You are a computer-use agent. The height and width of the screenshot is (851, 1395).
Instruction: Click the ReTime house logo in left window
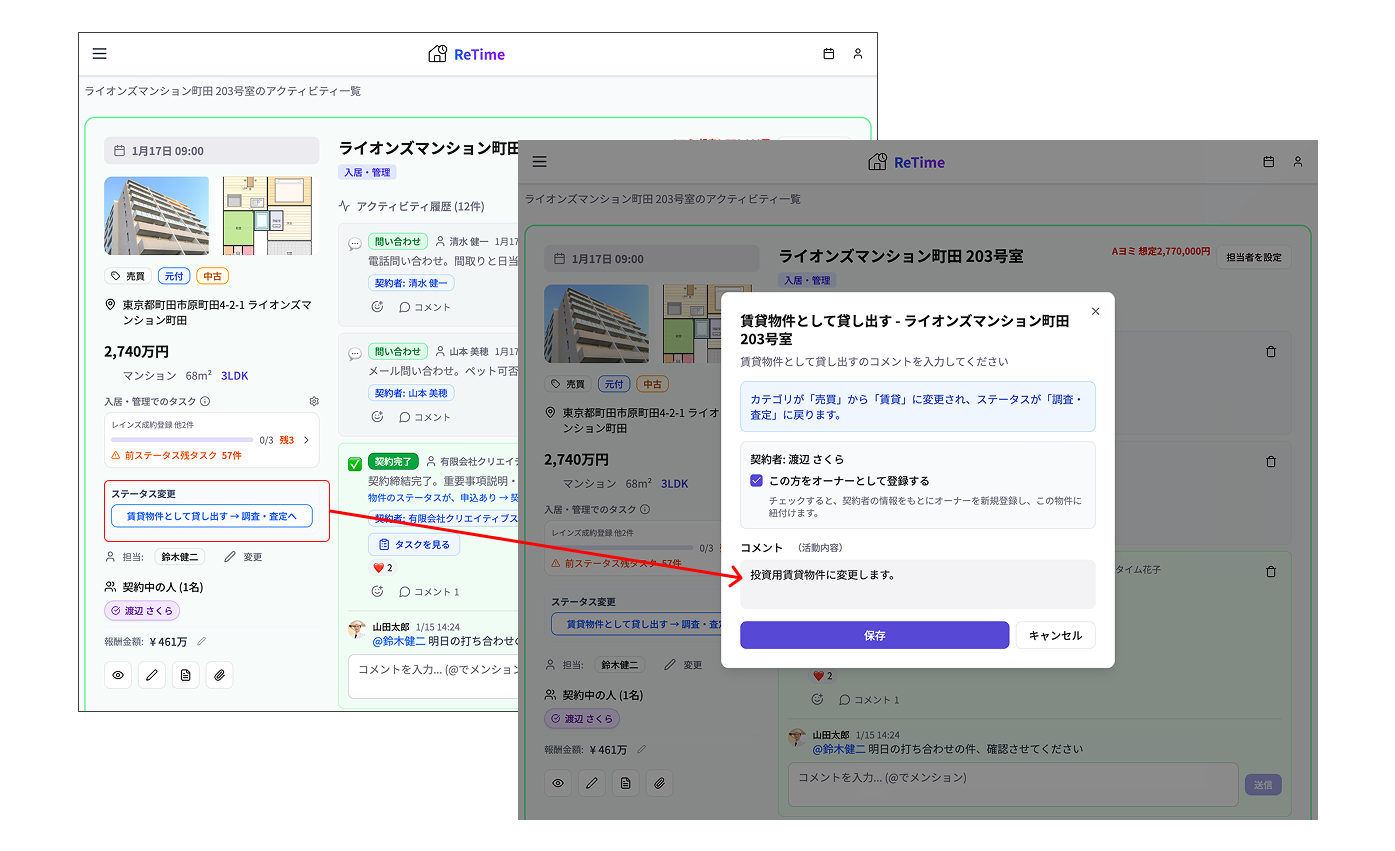[x=437, y=54]
